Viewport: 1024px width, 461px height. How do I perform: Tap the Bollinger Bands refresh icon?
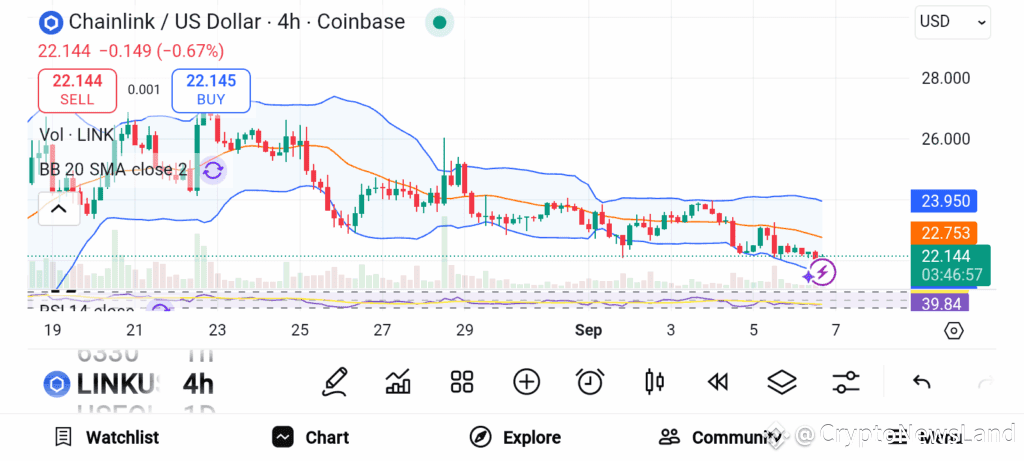tap(213, 172)
